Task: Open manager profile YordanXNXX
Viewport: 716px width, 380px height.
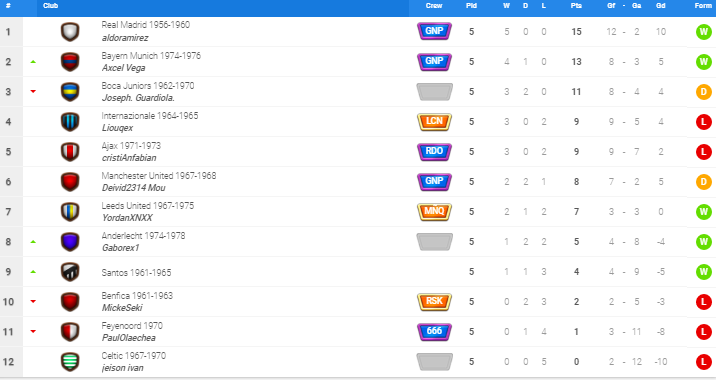Action: click(127, 218)
